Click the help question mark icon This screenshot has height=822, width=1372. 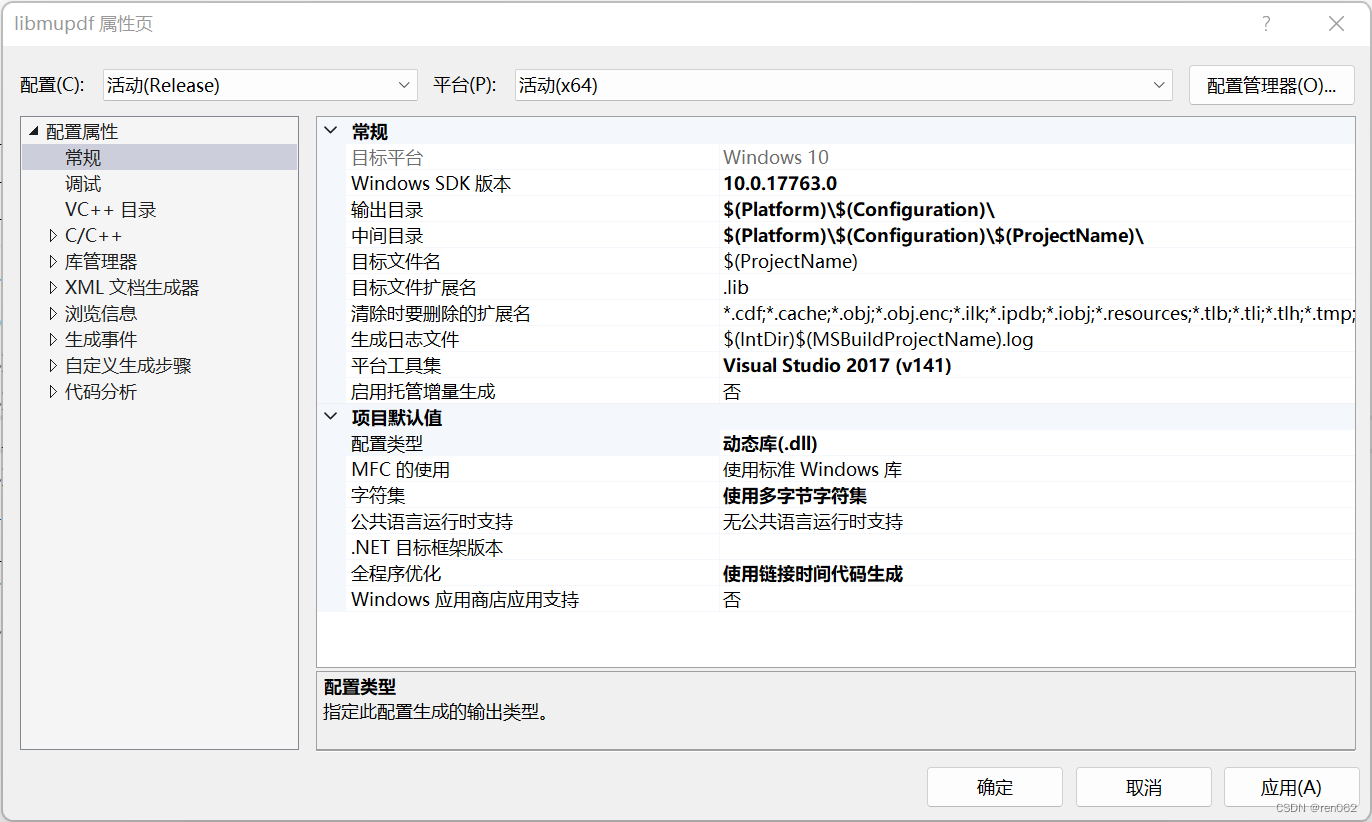[1265, 23]
